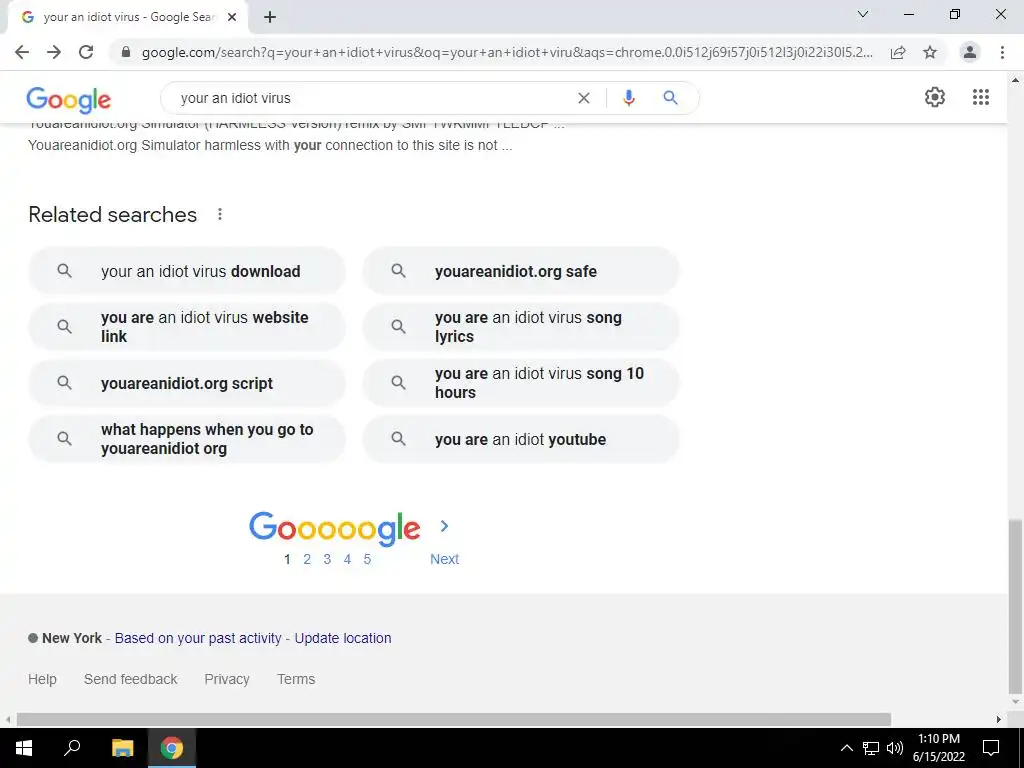1024x768 pixels.
Task: Search 'what happens when you go to youareanidiot org'
Action: tap(187, 439)
